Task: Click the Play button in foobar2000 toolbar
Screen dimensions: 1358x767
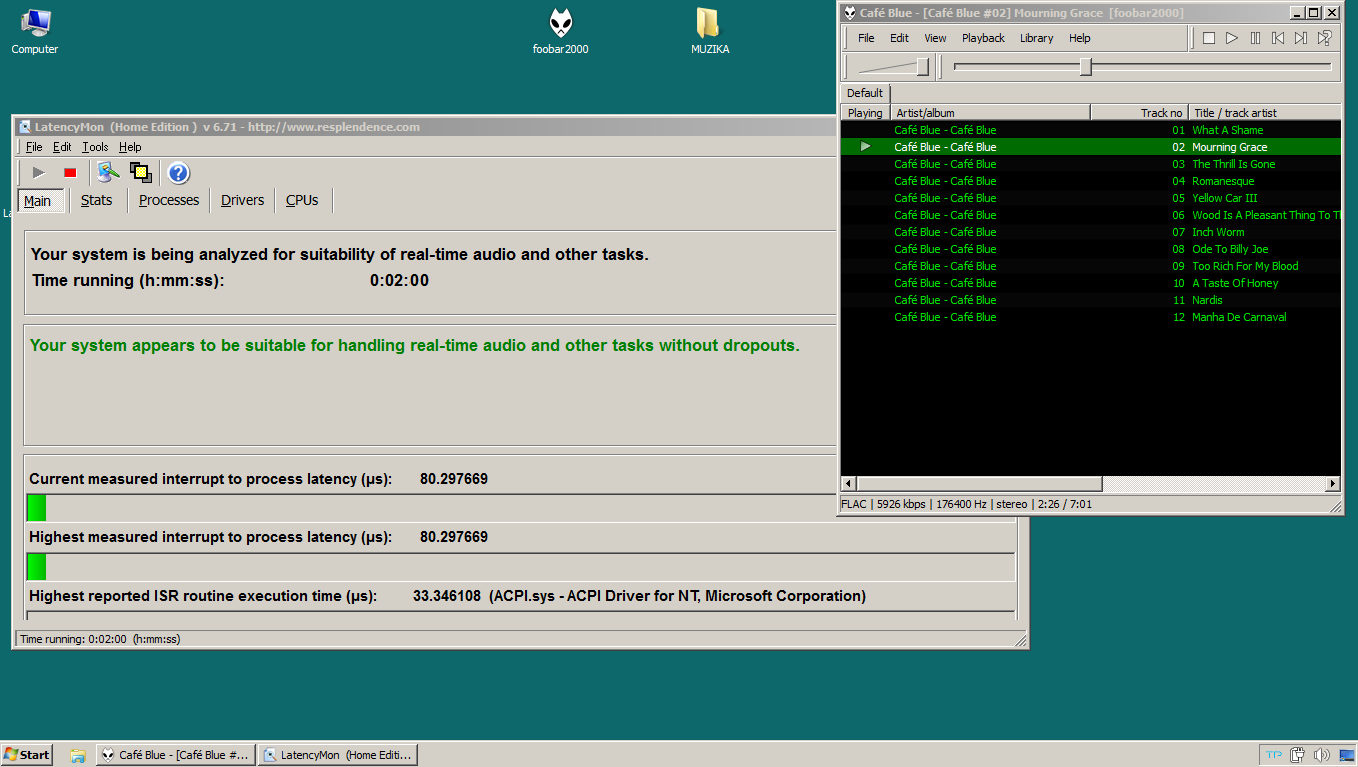Action: (1232, 38)
